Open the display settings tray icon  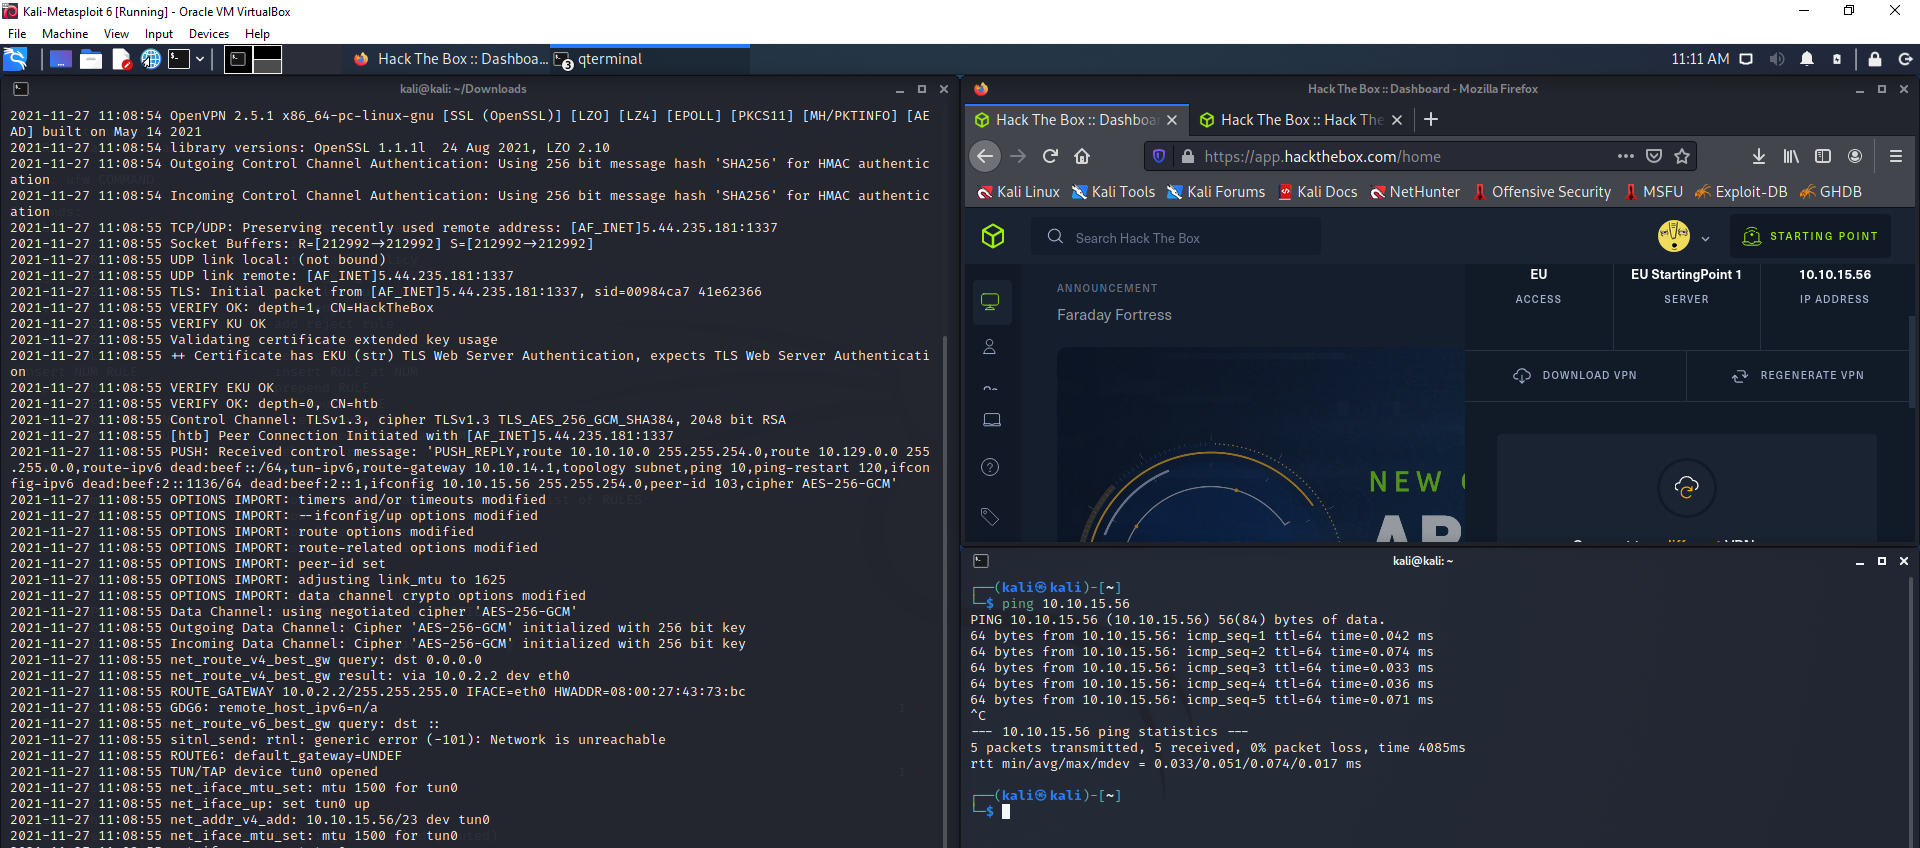click(1746, 59)
